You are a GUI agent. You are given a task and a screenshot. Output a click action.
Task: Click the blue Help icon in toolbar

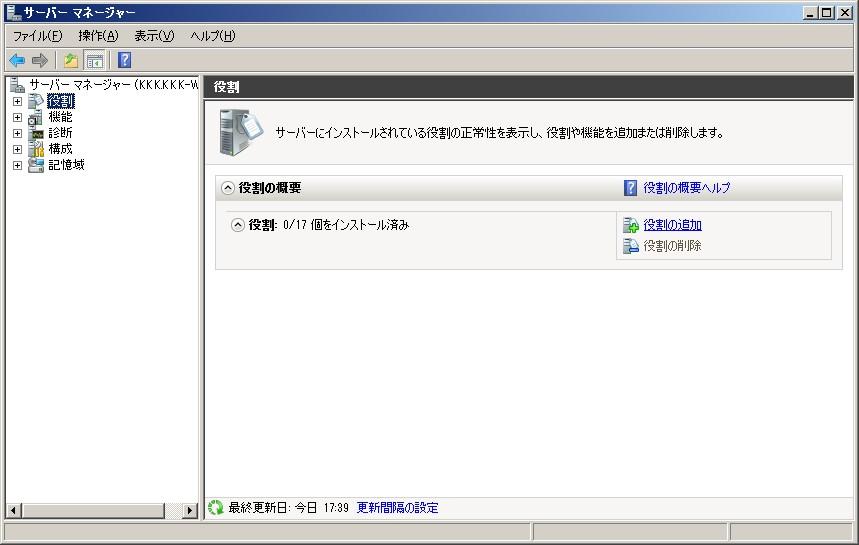(124, 61)
